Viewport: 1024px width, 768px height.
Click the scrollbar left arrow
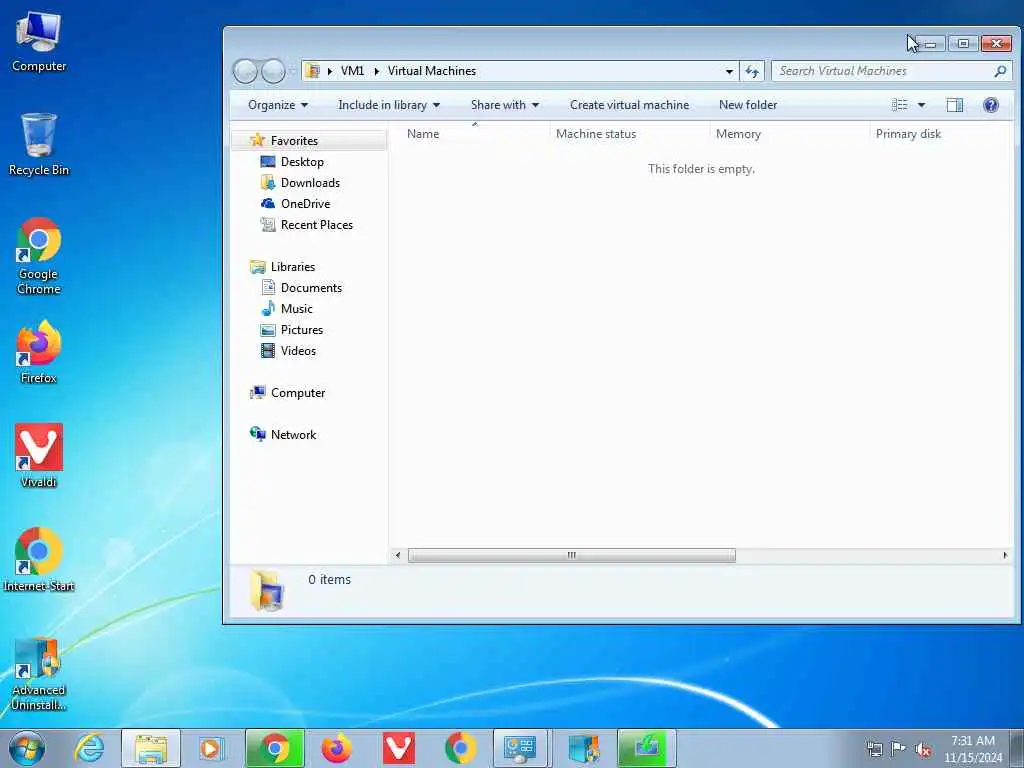coord(398,556)
